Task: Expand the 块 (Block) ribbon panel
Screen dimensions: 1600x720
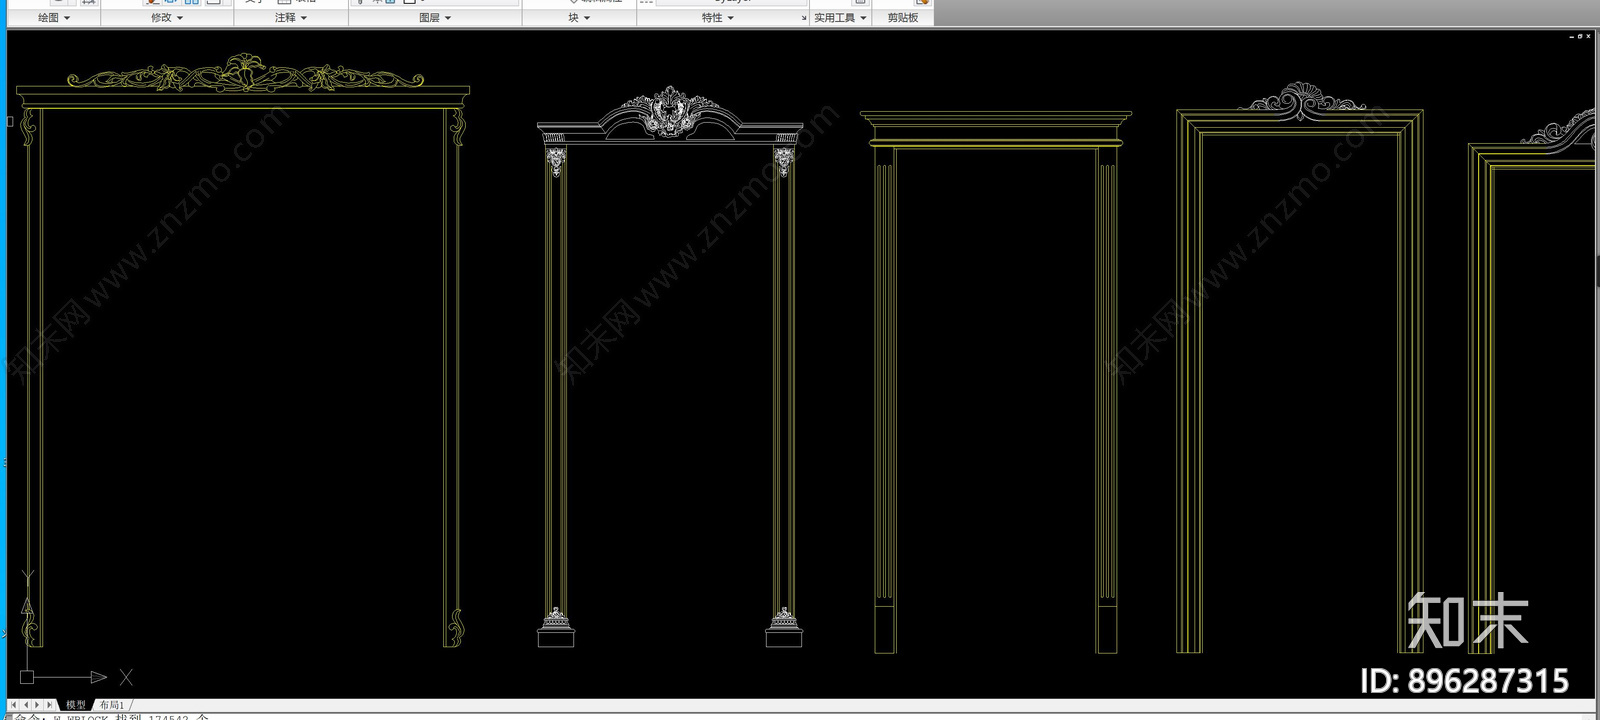Action: click(x=579, y=17)
